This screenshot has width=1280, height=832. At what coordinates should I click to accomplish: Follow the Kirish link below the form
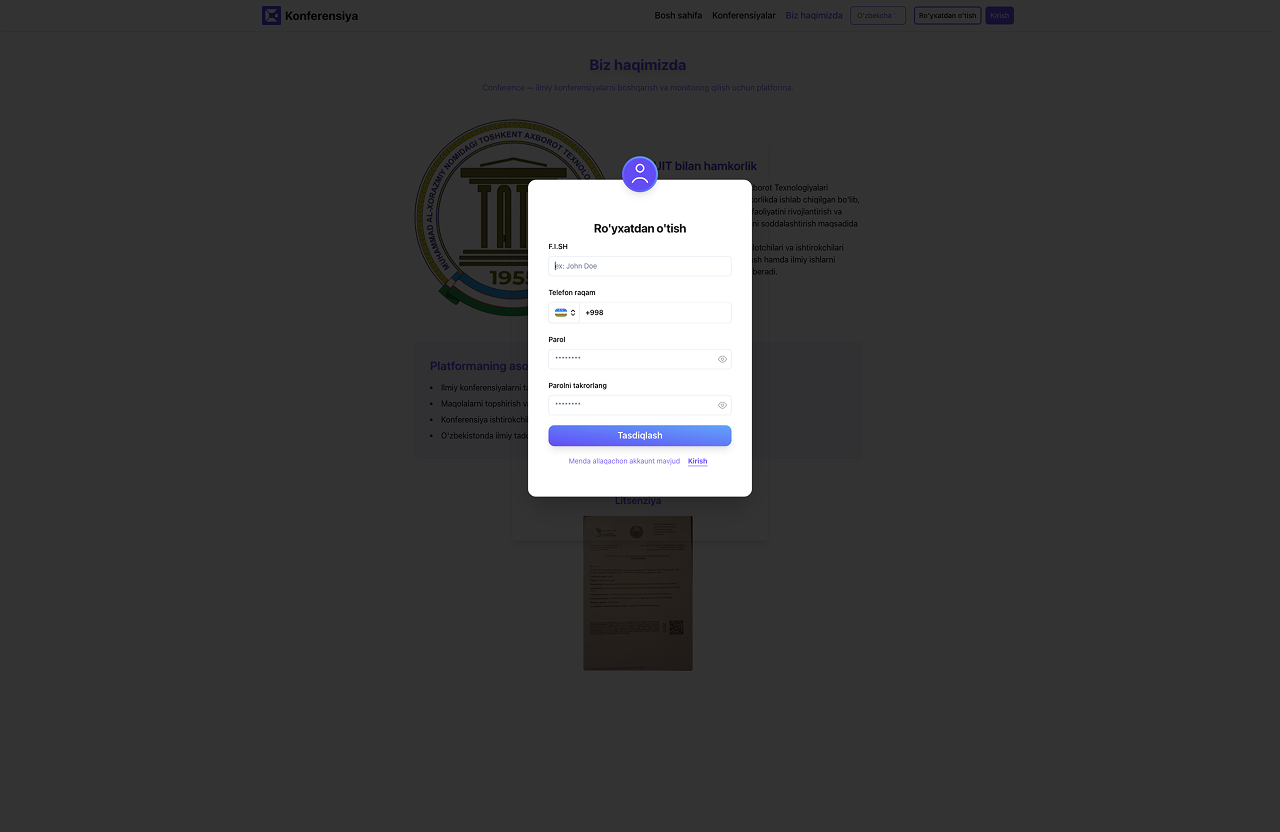pos(698,461)
